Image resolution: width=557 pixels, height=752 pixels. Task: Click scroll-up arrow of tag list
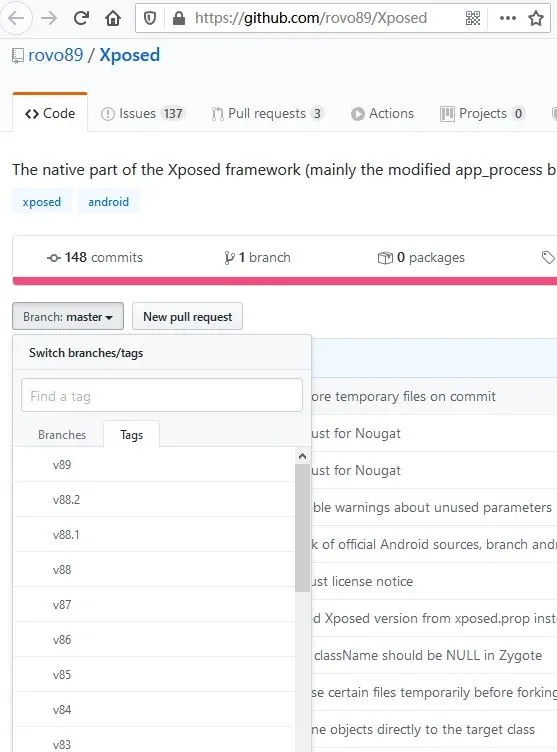point(302,456)
